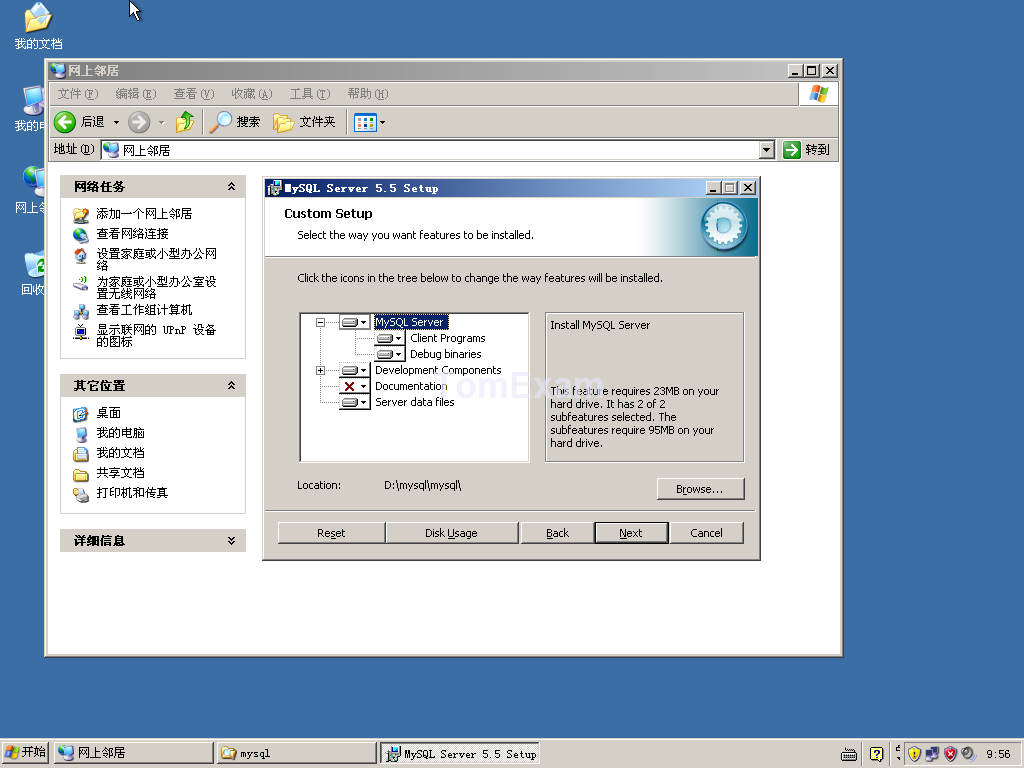The width and height of the screenshot is (1024, 768).
Task: Click the 开始 start button
Action: pyautogui.click(x=25, y=753)
